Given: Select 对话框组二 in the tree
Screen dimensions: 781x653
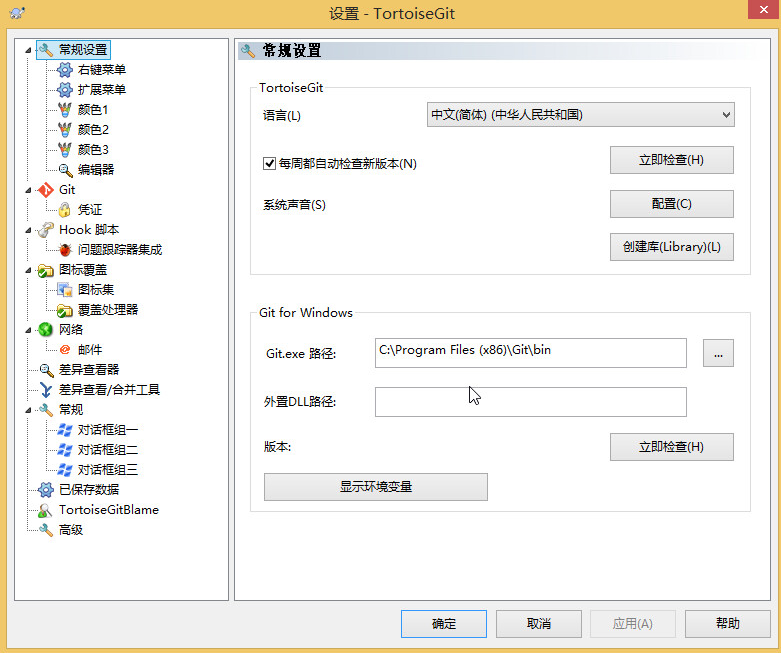Looking at the screenshot, I should (108, 450).
